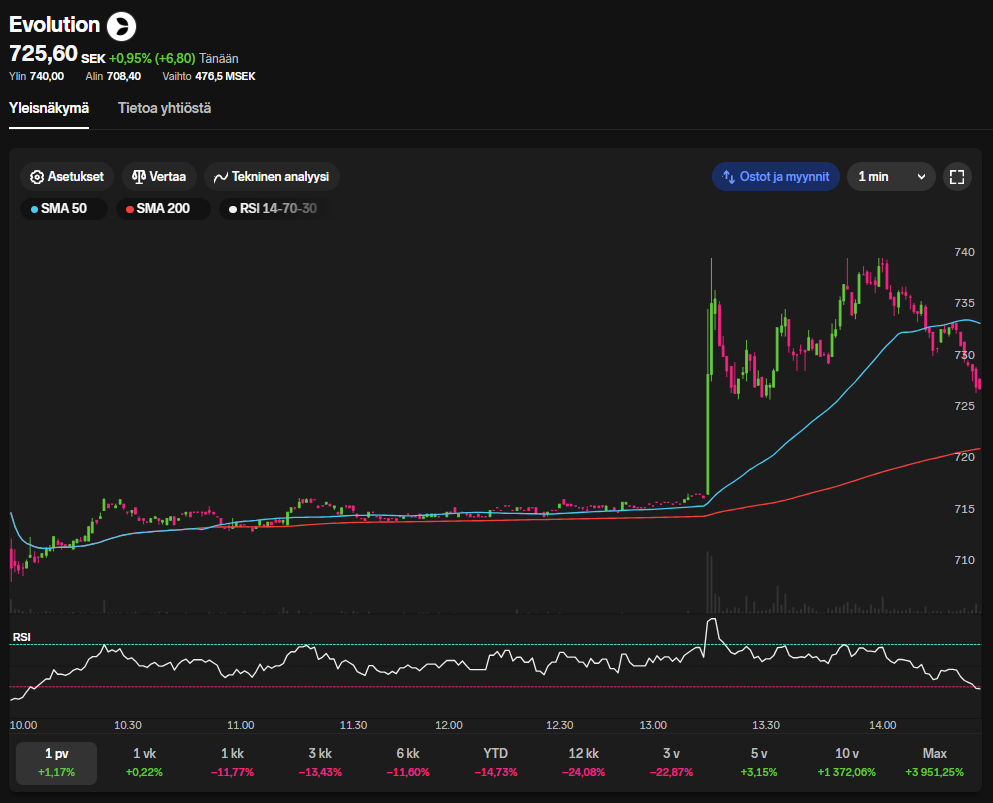Open Vertaa compare scale tool
Viewport: 993px width, 803px height.
click(x=159, y=176)
